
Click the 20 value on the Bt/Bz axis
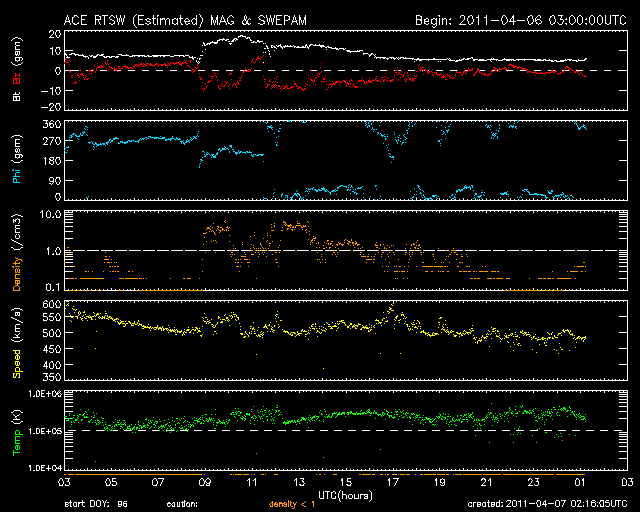tap(55, 34)
